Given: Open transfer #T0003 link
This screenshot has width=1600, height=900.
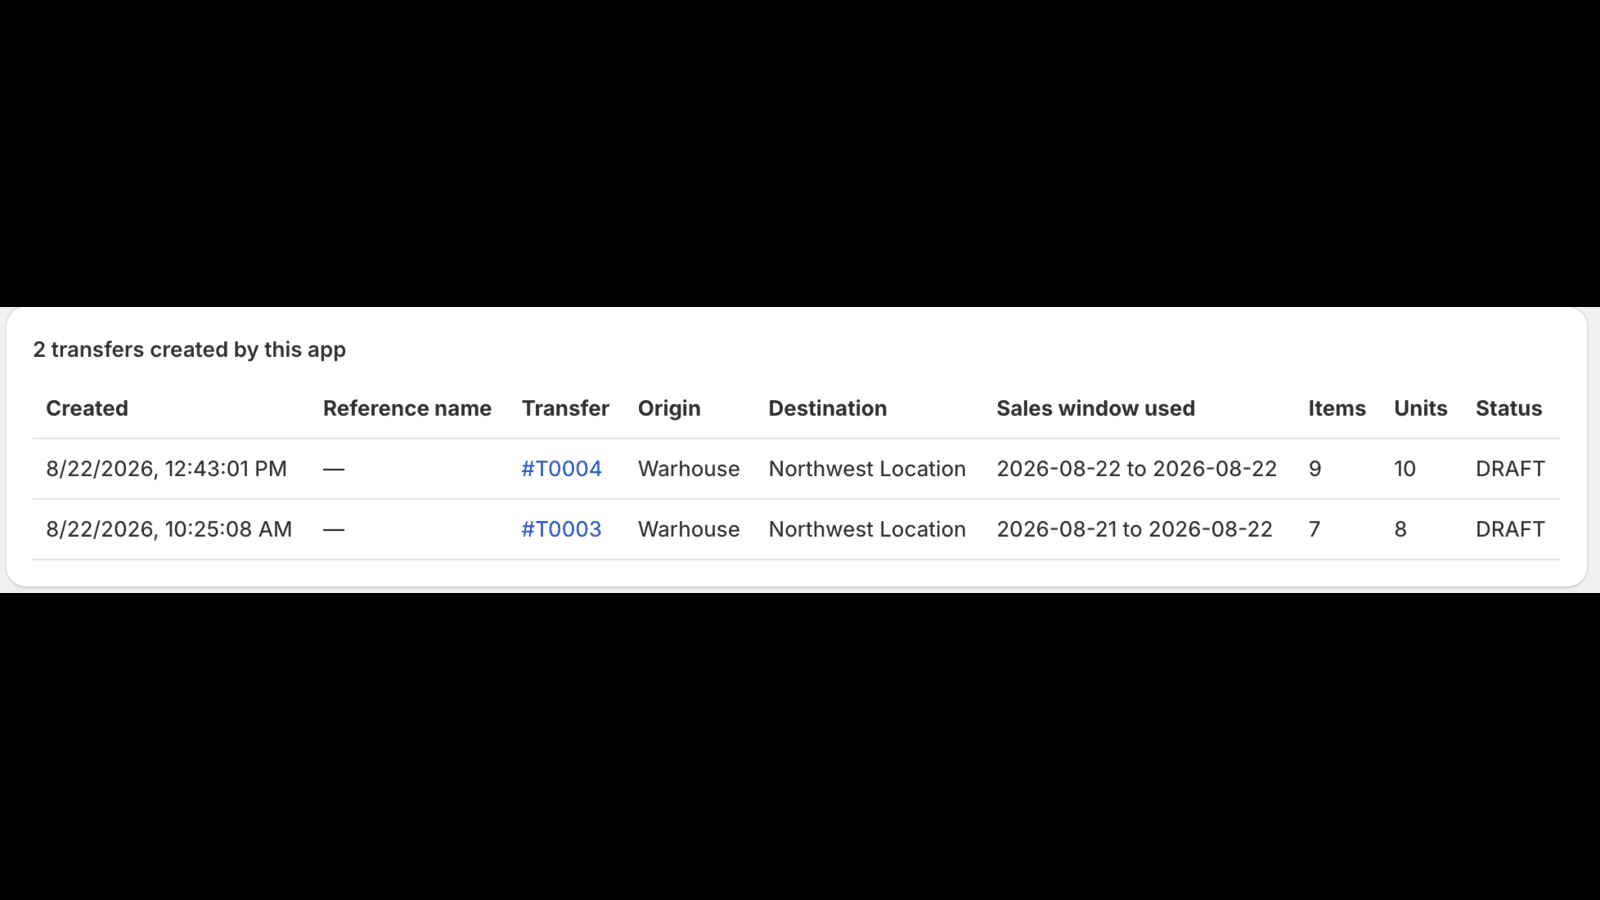Looking at the screenshot, I should point(561,529).
